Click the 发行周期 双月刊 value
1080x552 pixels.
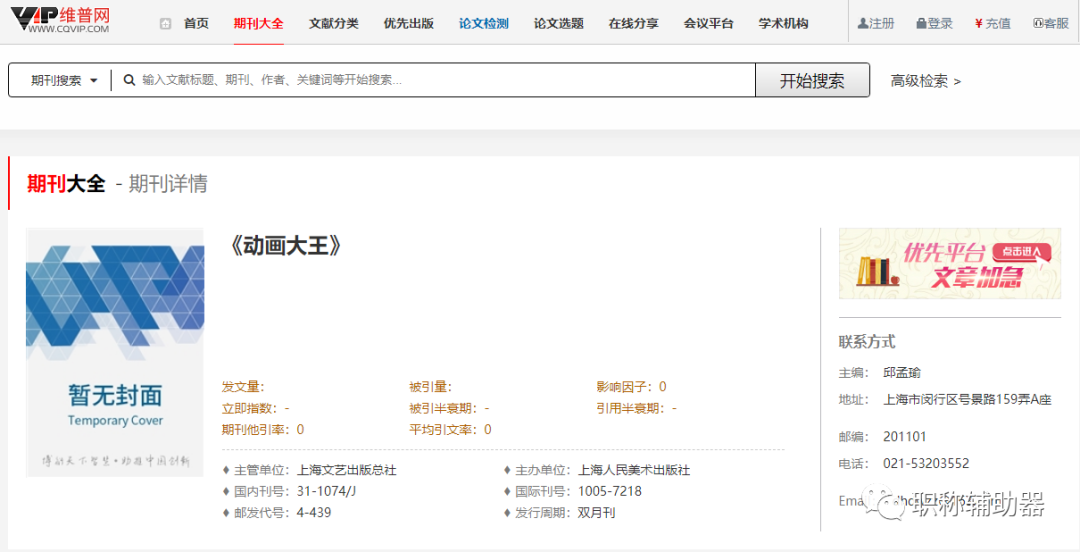[596, 513]
